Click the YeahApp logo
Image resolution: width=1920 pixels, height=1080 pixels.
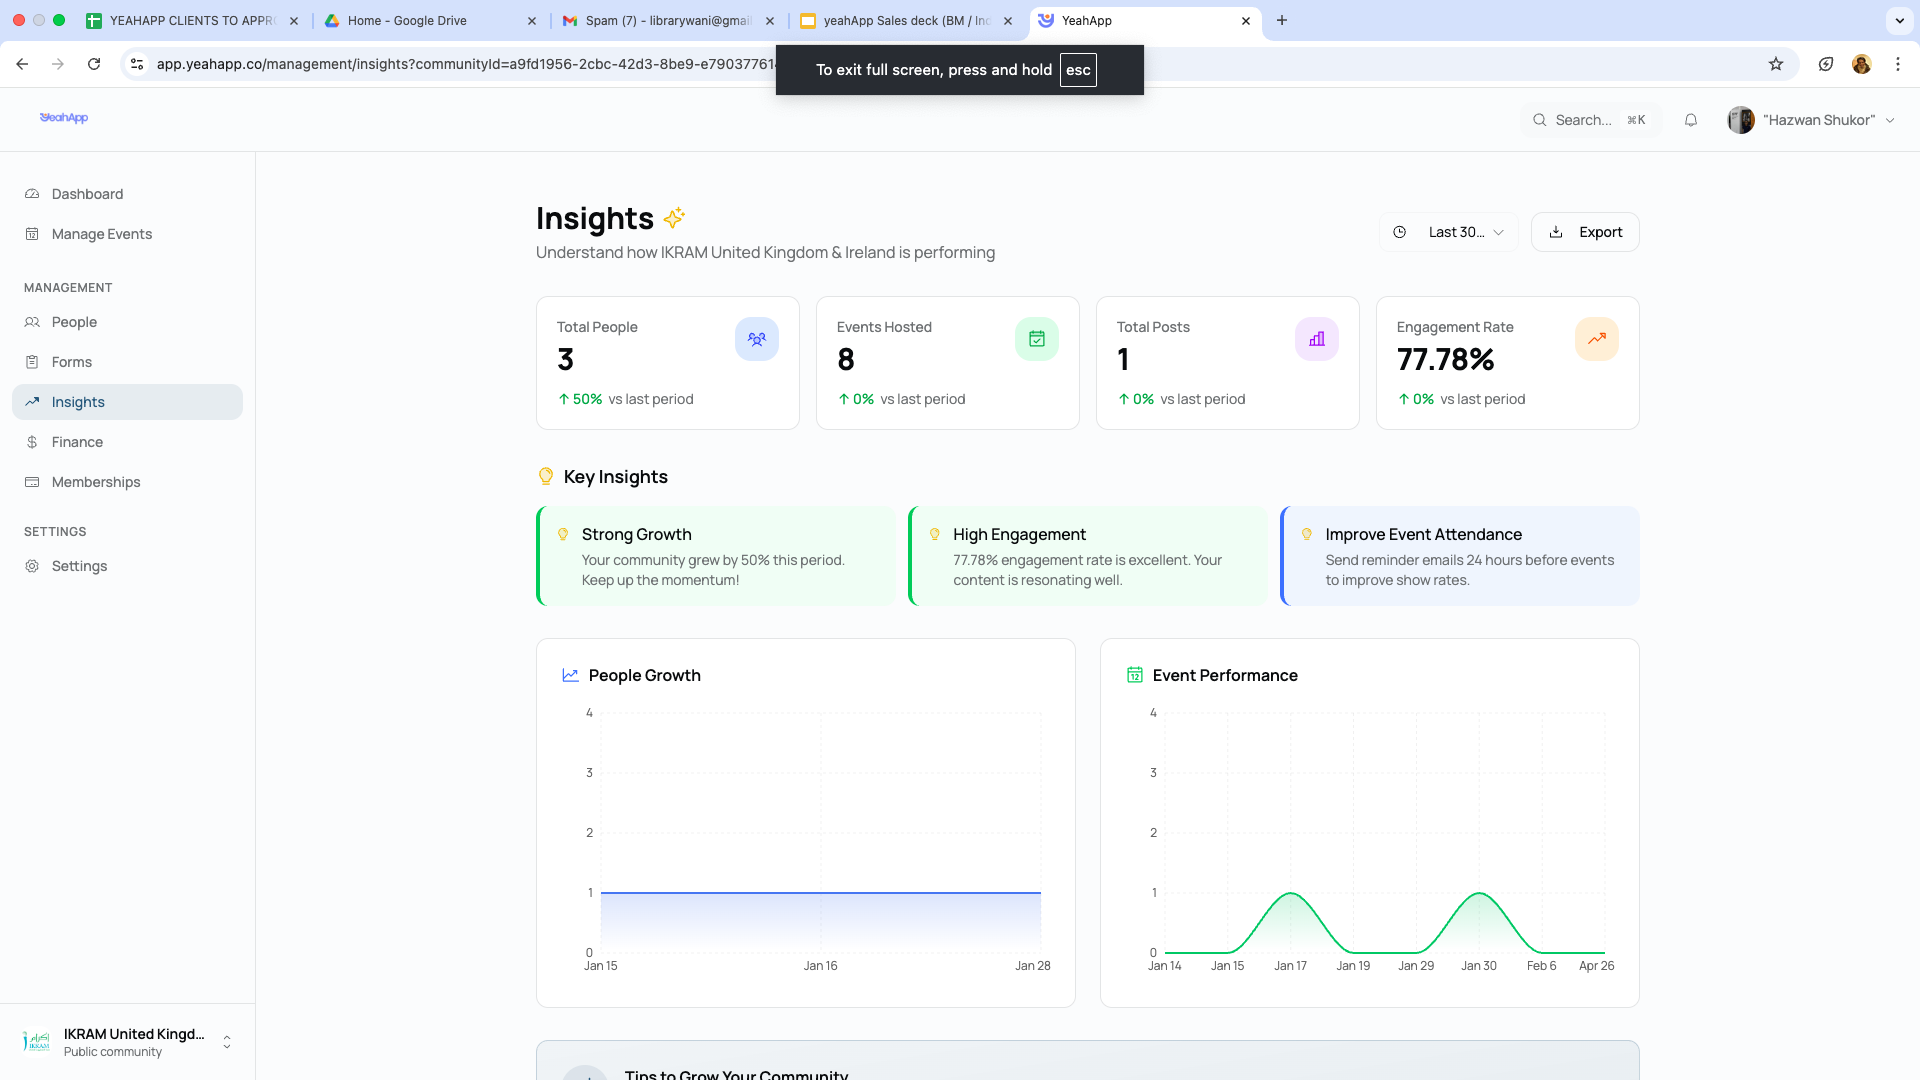64,118
